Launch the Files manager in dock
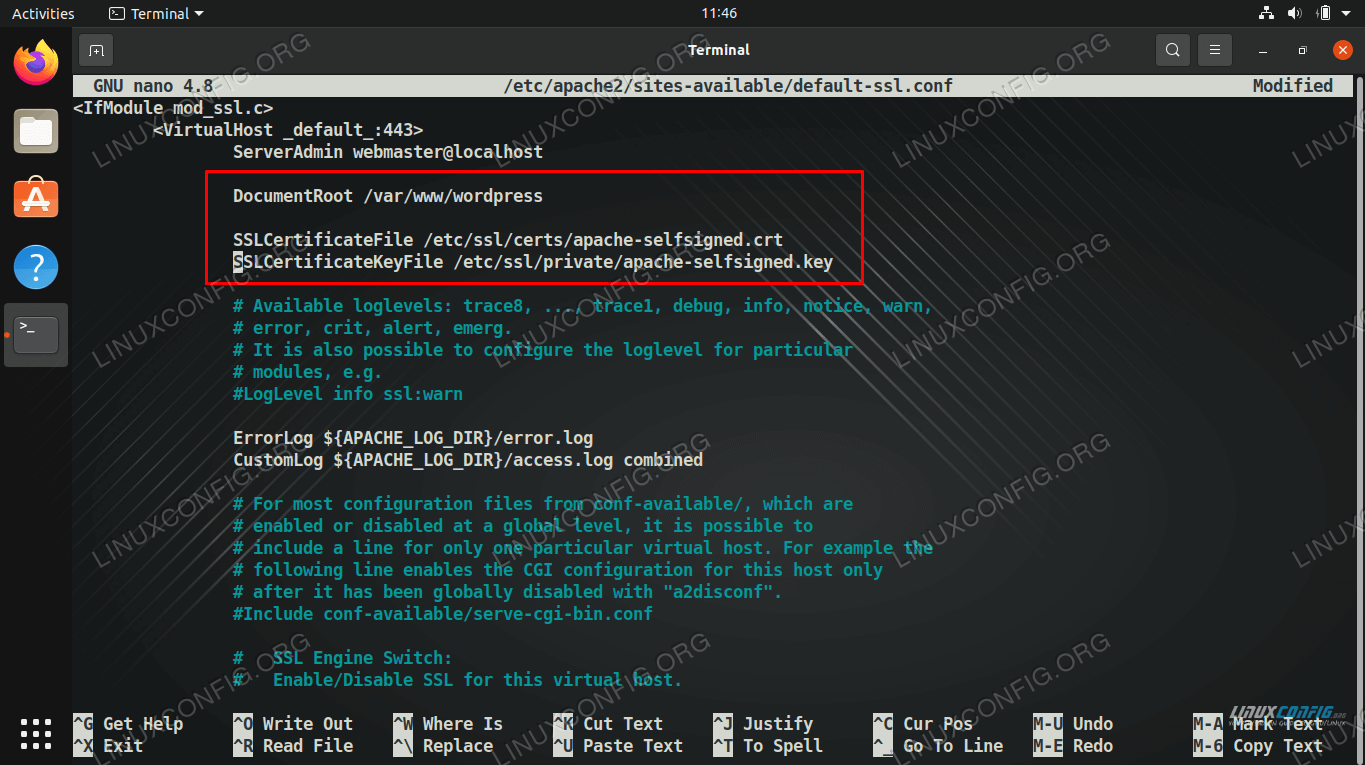This screenshot has width=1365, height=765. [x=36, y=131]
